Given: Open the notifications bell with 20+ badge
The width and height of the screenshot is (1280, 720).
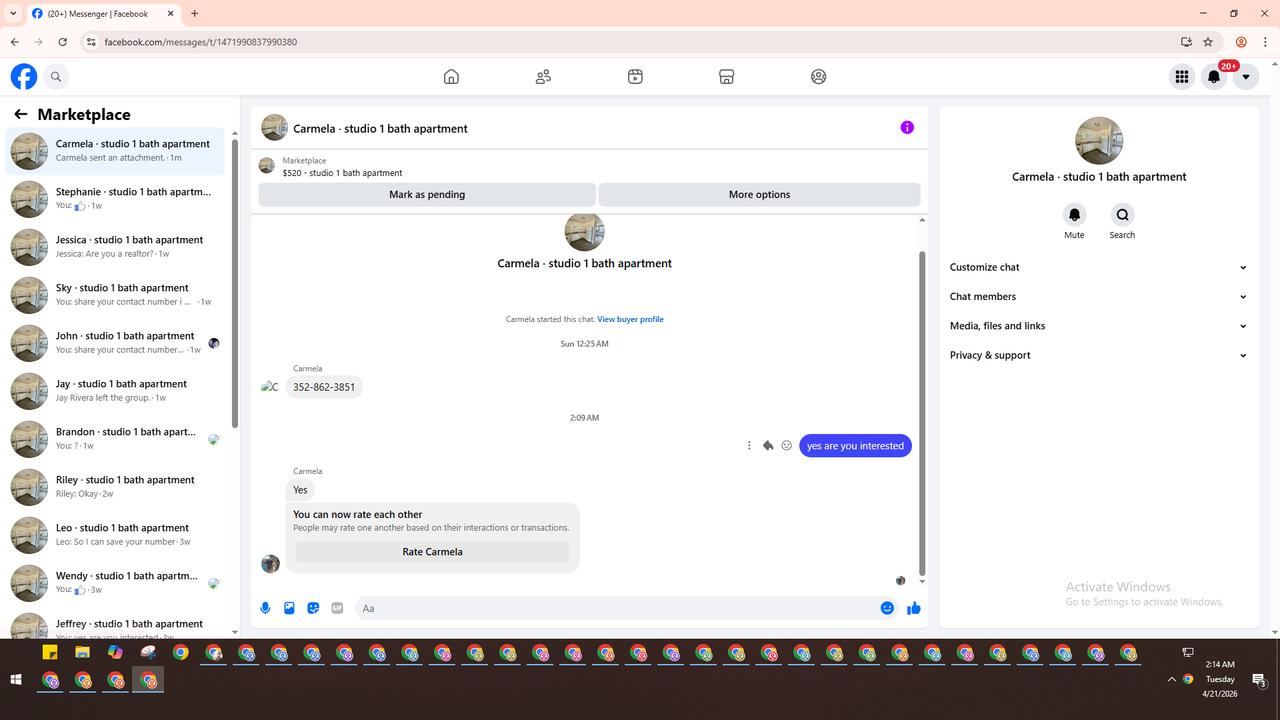Looking at the screenshot, I should 1214,76.
